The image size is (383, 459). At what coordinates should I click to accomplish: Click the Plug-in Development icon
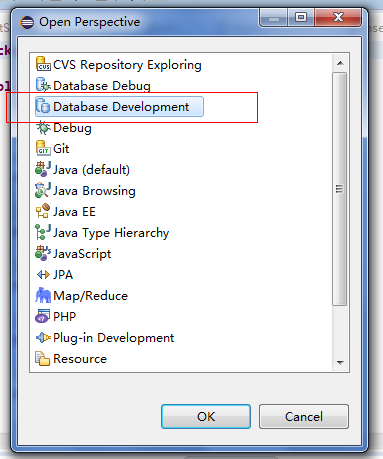coord(43,337)
